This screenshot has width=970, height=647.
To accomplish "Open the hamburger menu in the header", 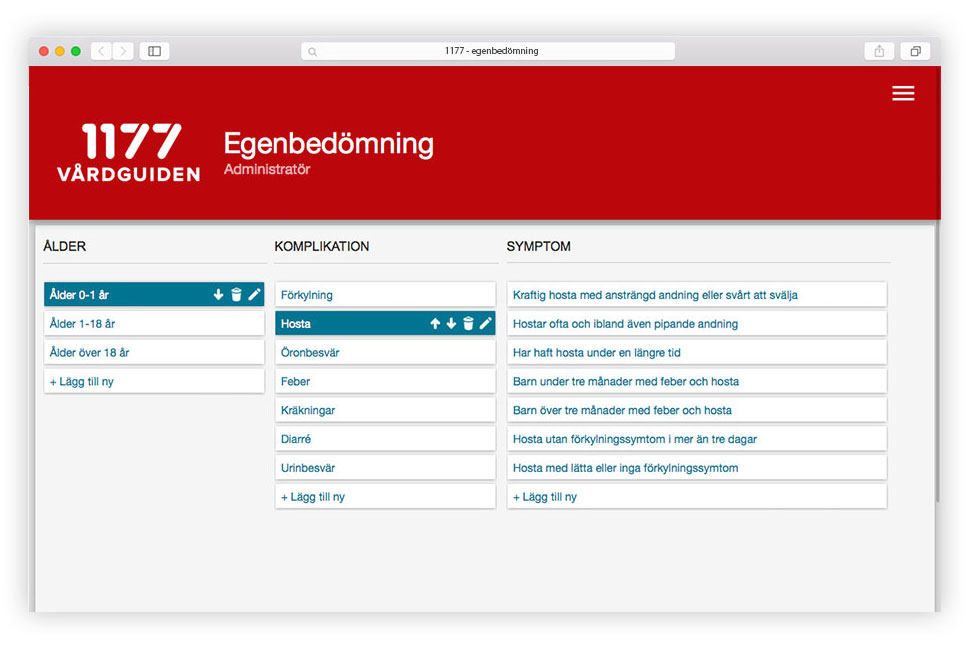I will coord(903,93).
